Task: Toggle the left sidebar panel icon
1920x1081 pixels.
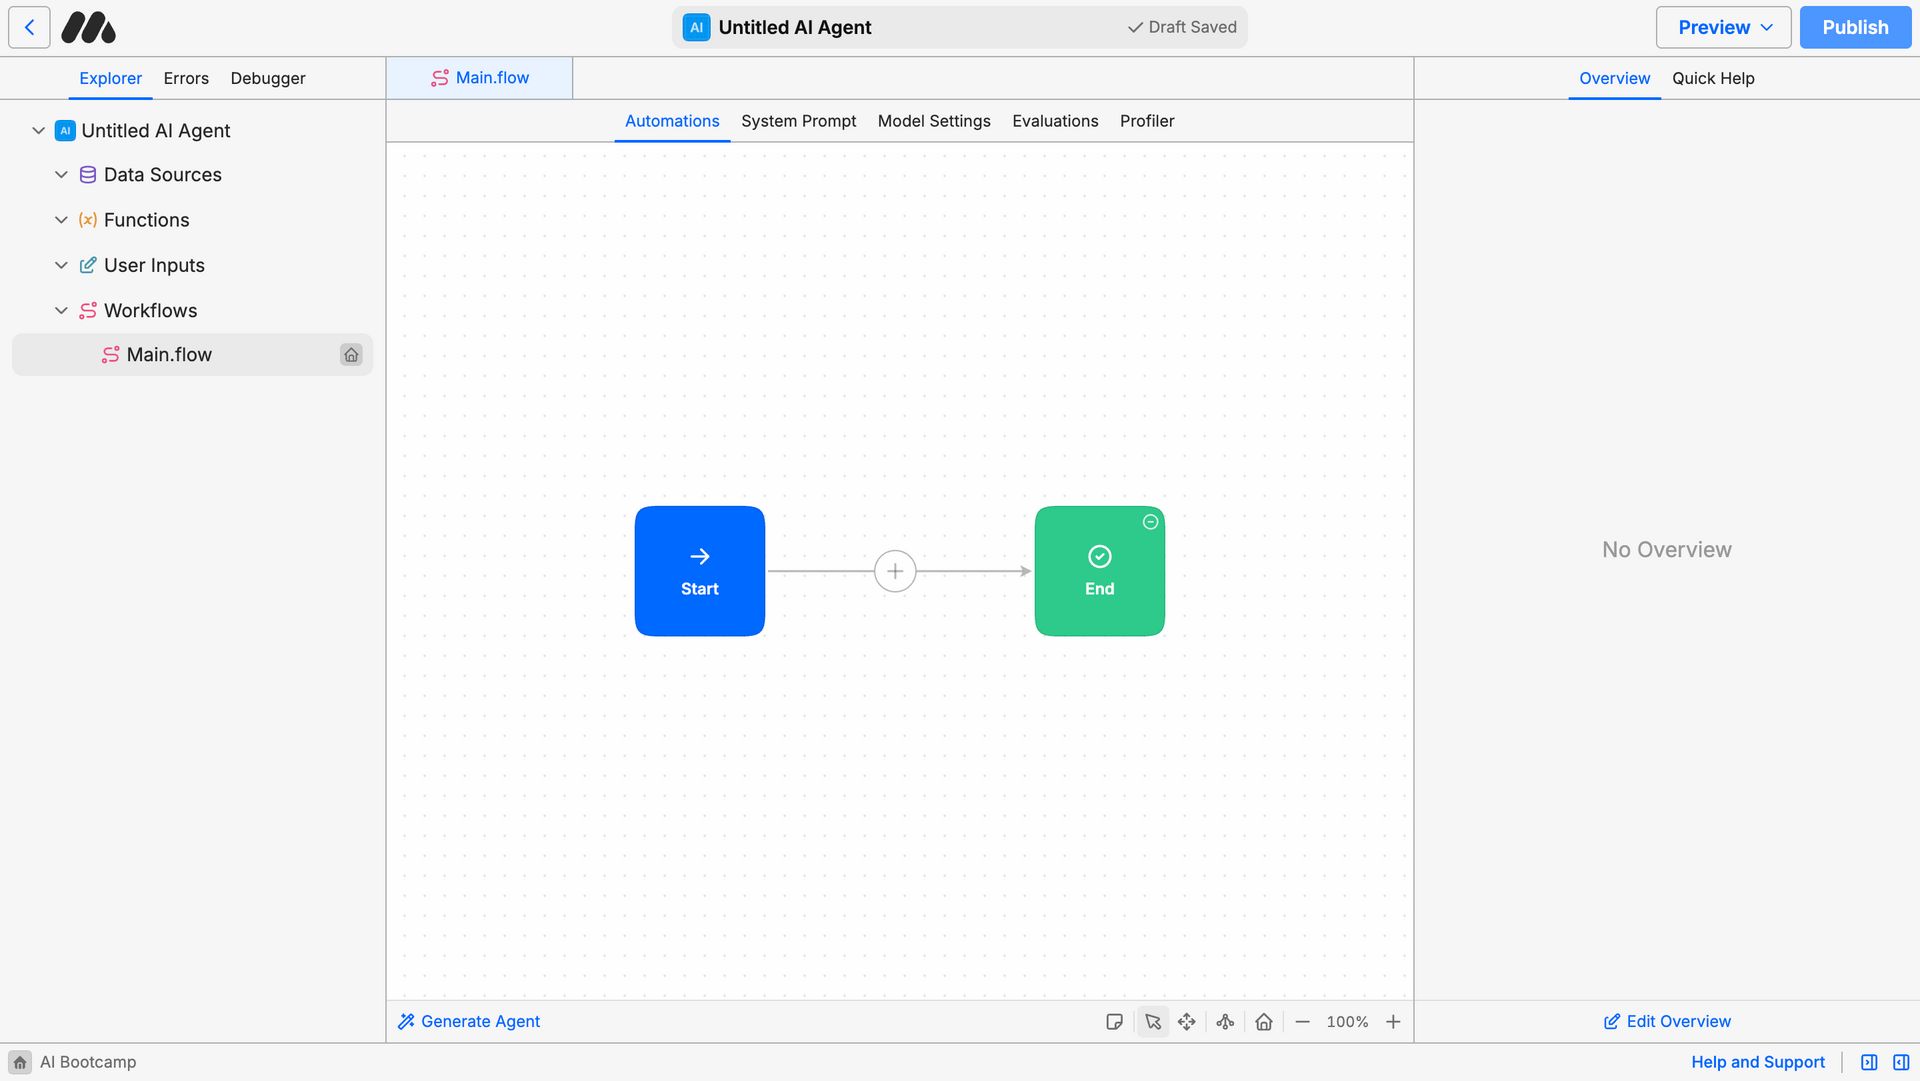Action: [1868, 1062]
